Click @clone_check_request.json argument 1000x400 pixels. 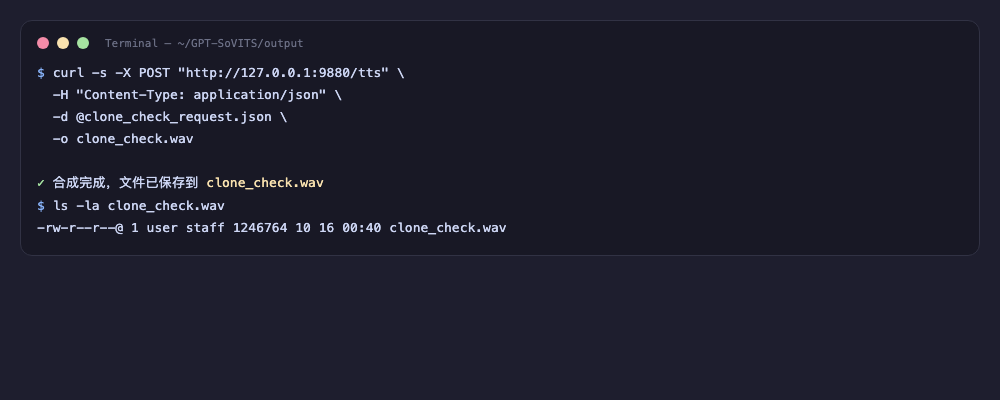pyautogui.click(x=173, y=117)
